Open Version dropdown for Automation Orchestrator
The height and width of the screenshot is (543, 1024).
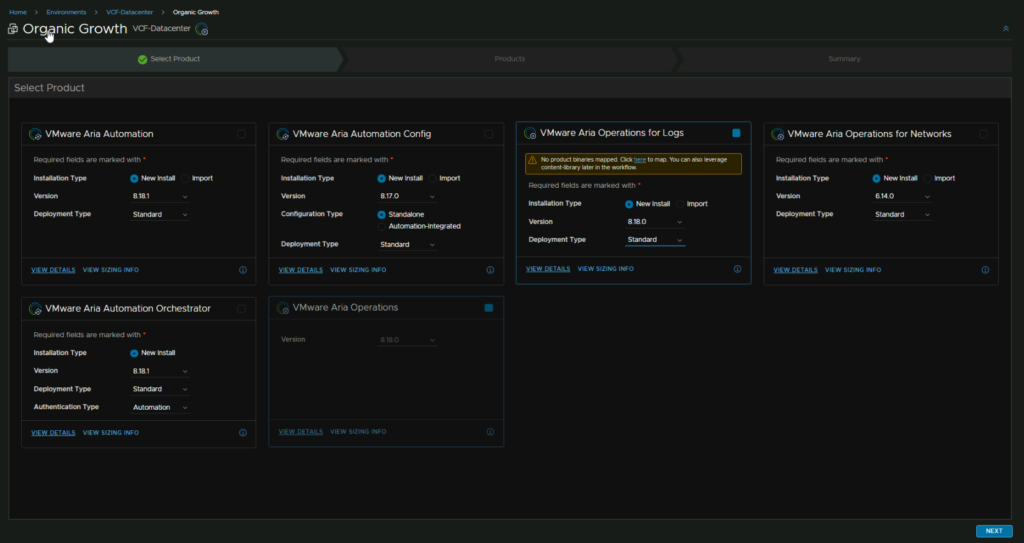[x=160, y=370]
